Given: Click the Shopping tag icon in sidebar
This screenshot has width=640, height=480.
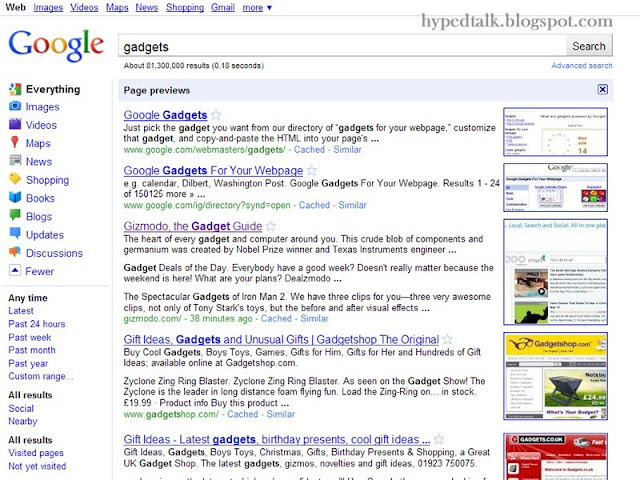Looking at the screenshot, I should click(x=15, y=179).
